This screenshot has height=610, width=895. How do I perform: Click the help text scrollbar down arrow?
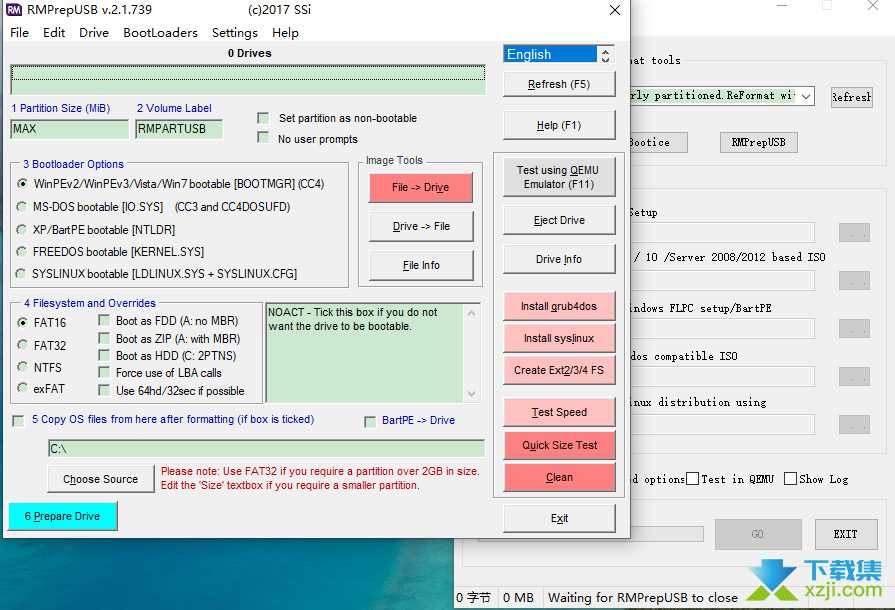tap(471, 394)
